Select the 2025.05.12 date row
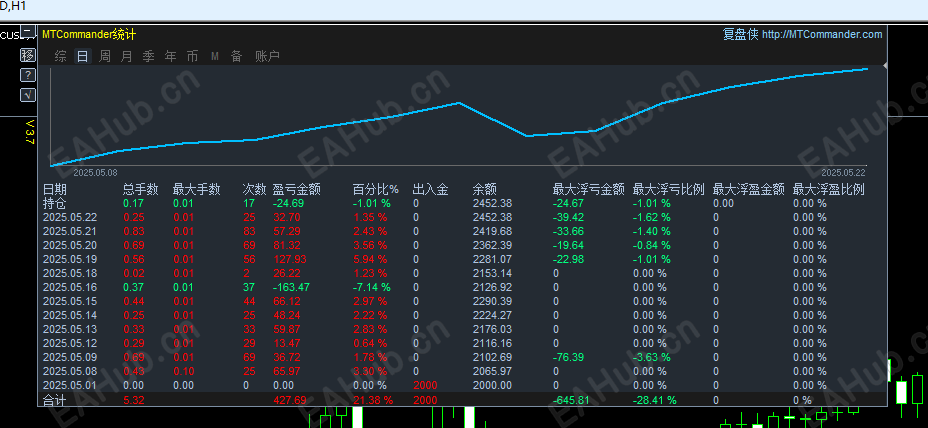 [70, 343]
